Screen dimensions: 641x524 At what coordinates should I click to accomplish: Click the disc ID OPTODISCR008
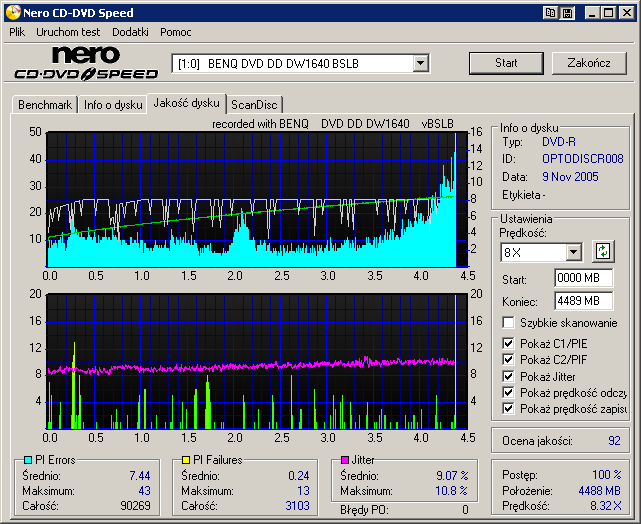click(583, 159)
